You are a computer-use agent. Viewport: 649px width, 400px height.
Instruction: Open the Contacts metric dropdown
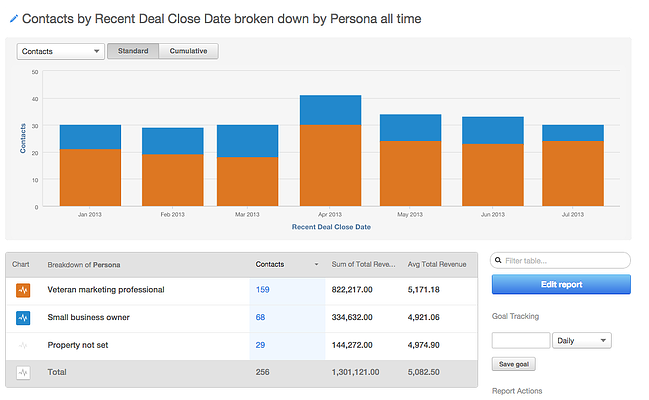pos(61,51)
